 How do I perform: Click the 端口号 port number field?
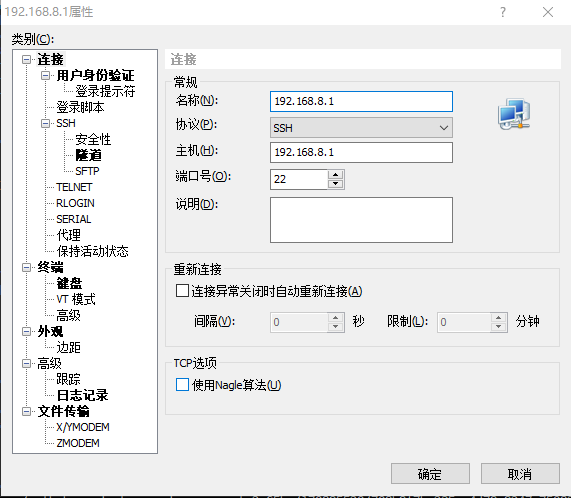[x=299, y=179]
